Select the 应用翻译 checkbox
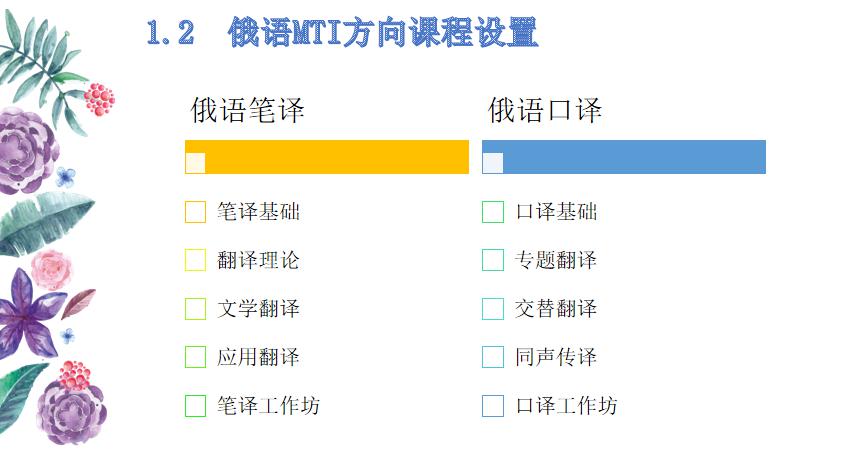This screenshot has width=841, height=471. coord(195,357)
